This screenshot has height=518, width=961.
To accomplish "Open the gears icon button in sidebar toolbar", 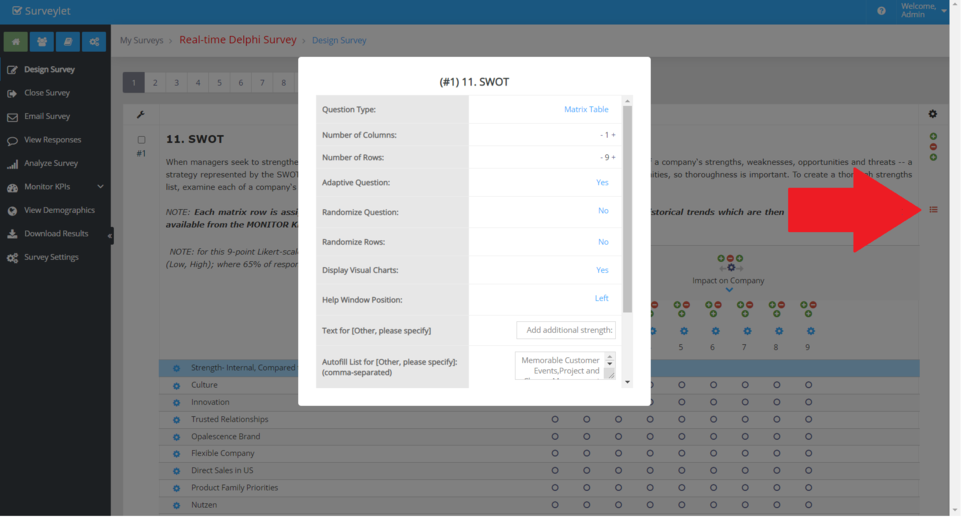I will [94, 41].
